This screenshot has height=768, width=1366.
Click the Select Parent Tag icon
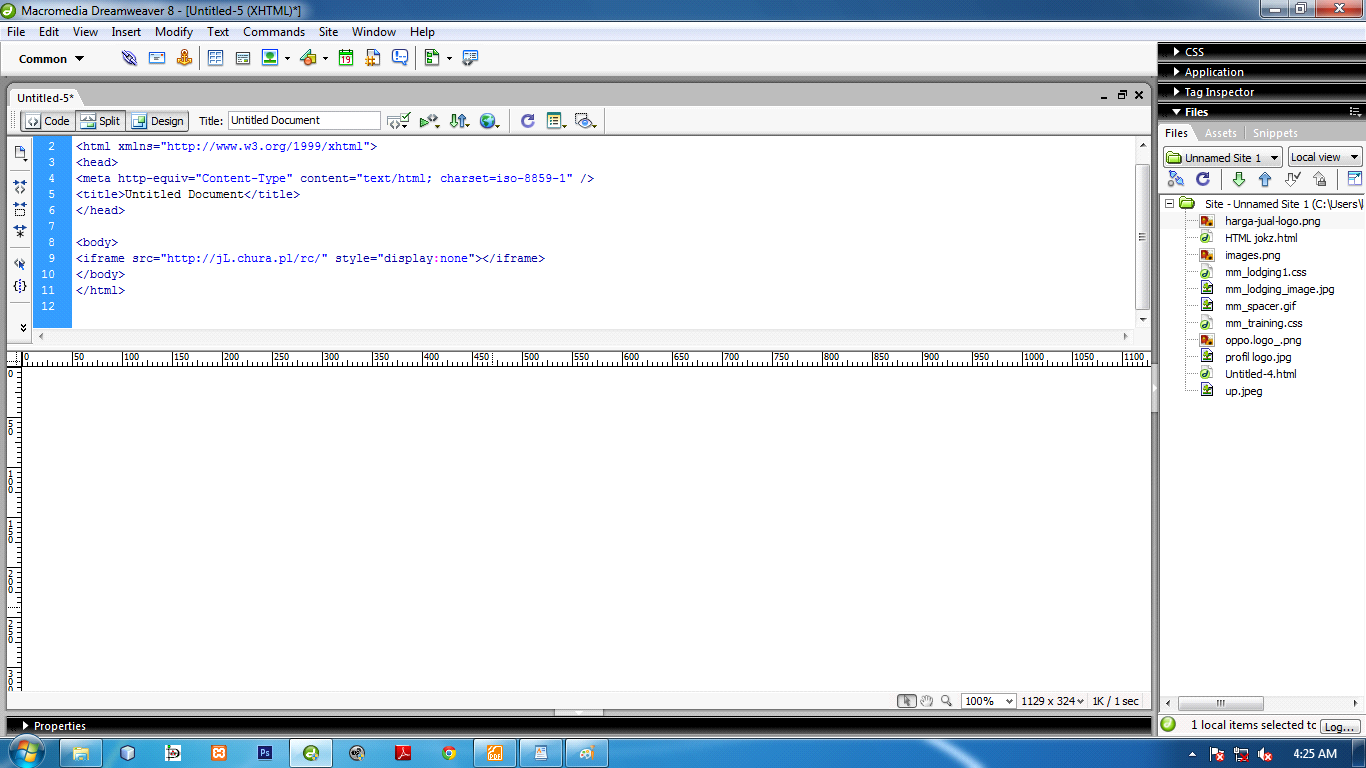tap(20, 264)
